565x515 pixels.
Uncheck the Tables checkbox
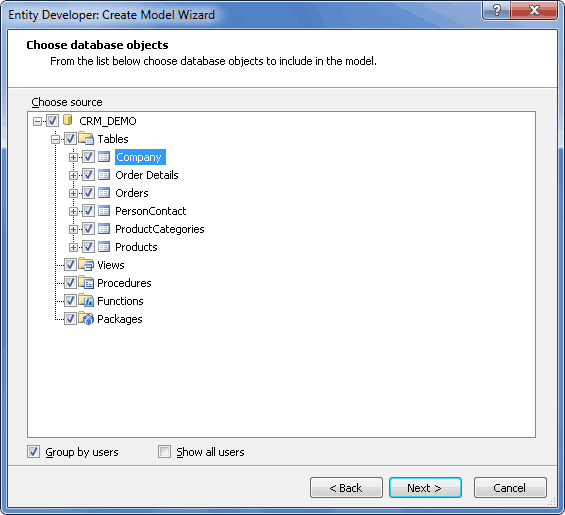click(x=70, y=139)
